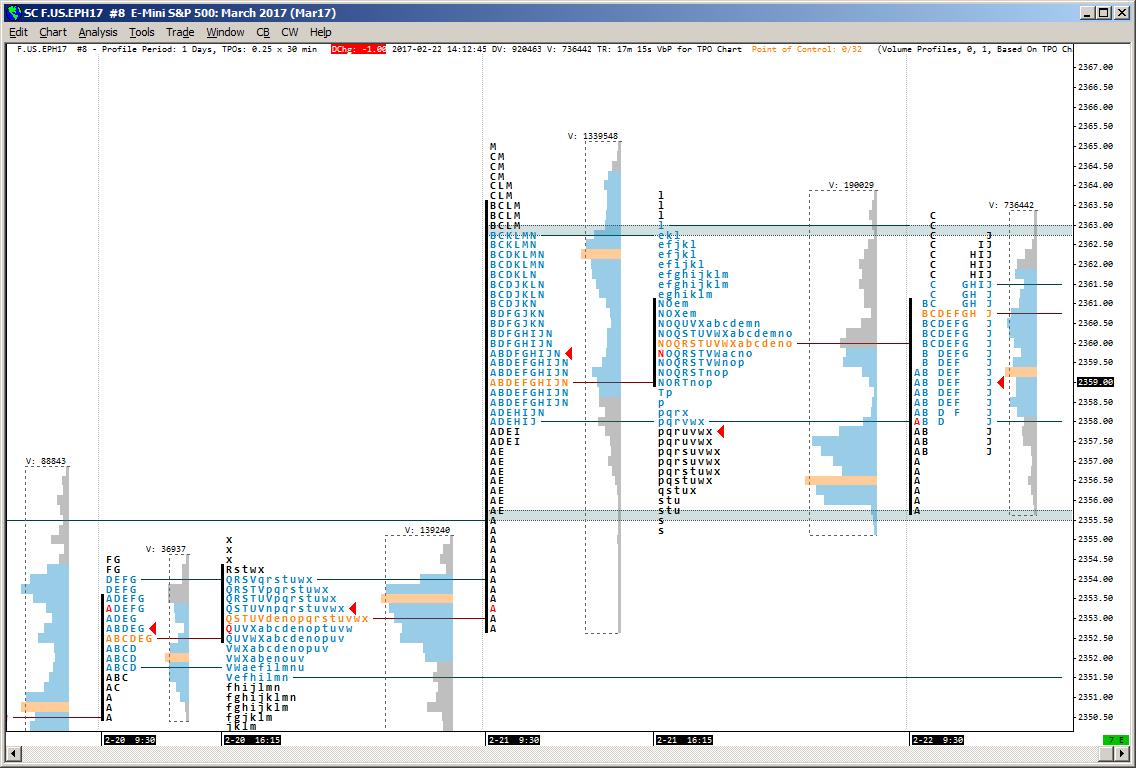Click the 'V: 736442' label above the 2-22 volume profile
This screenshot has height=768, width=1136.
click(x=1011, y=205)
